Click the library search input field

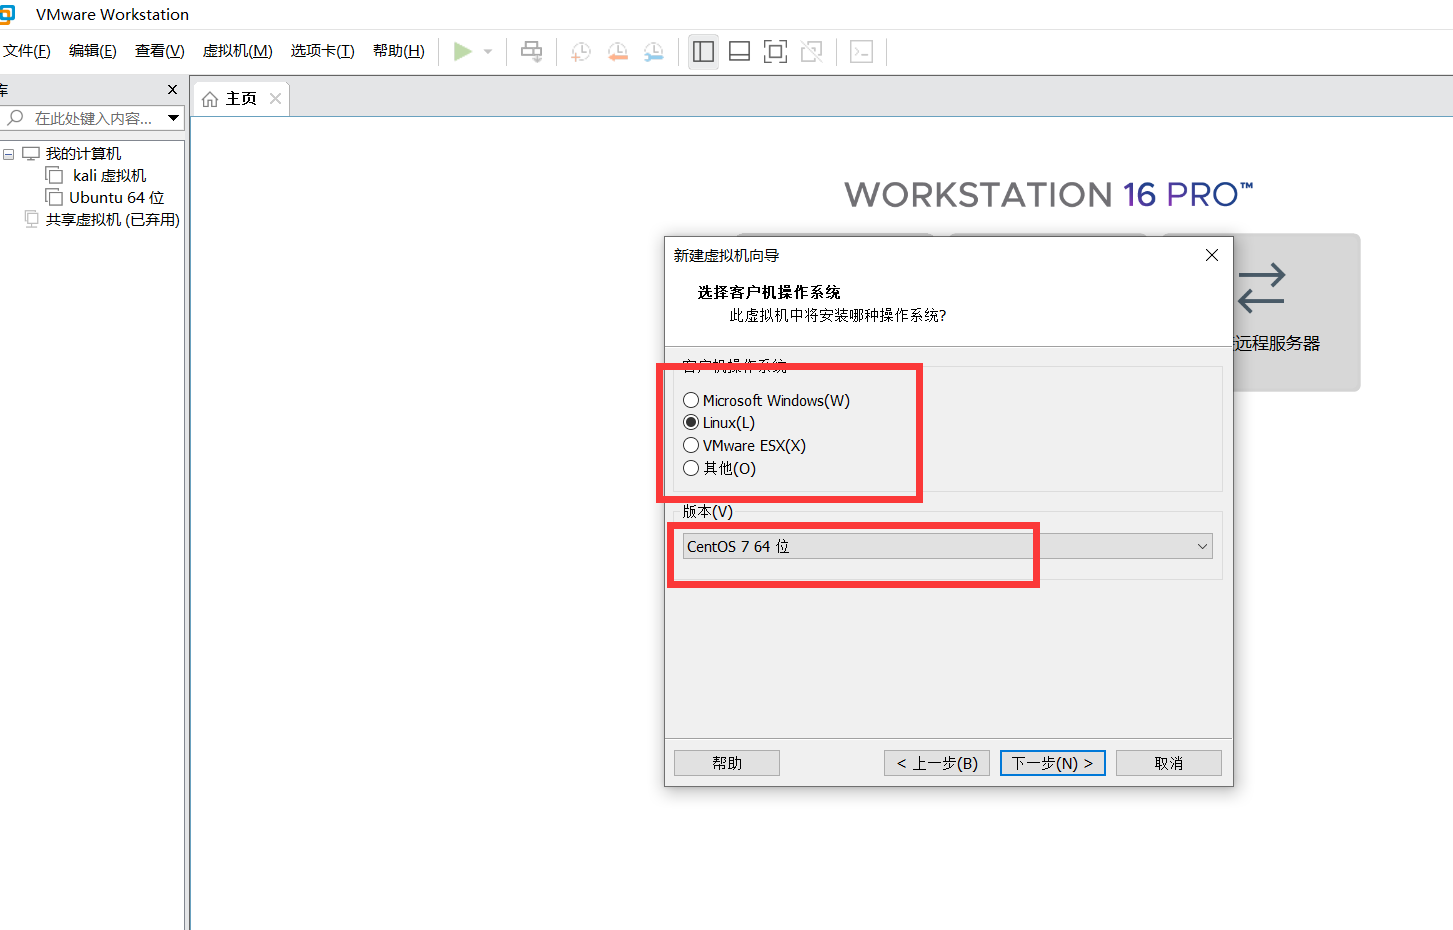(x=93, y=118)
